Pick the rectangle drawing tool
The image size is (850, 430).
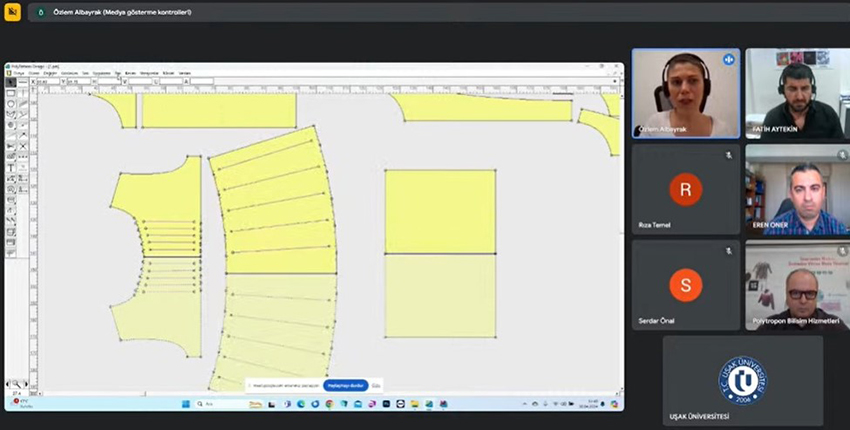coord(11,93)
